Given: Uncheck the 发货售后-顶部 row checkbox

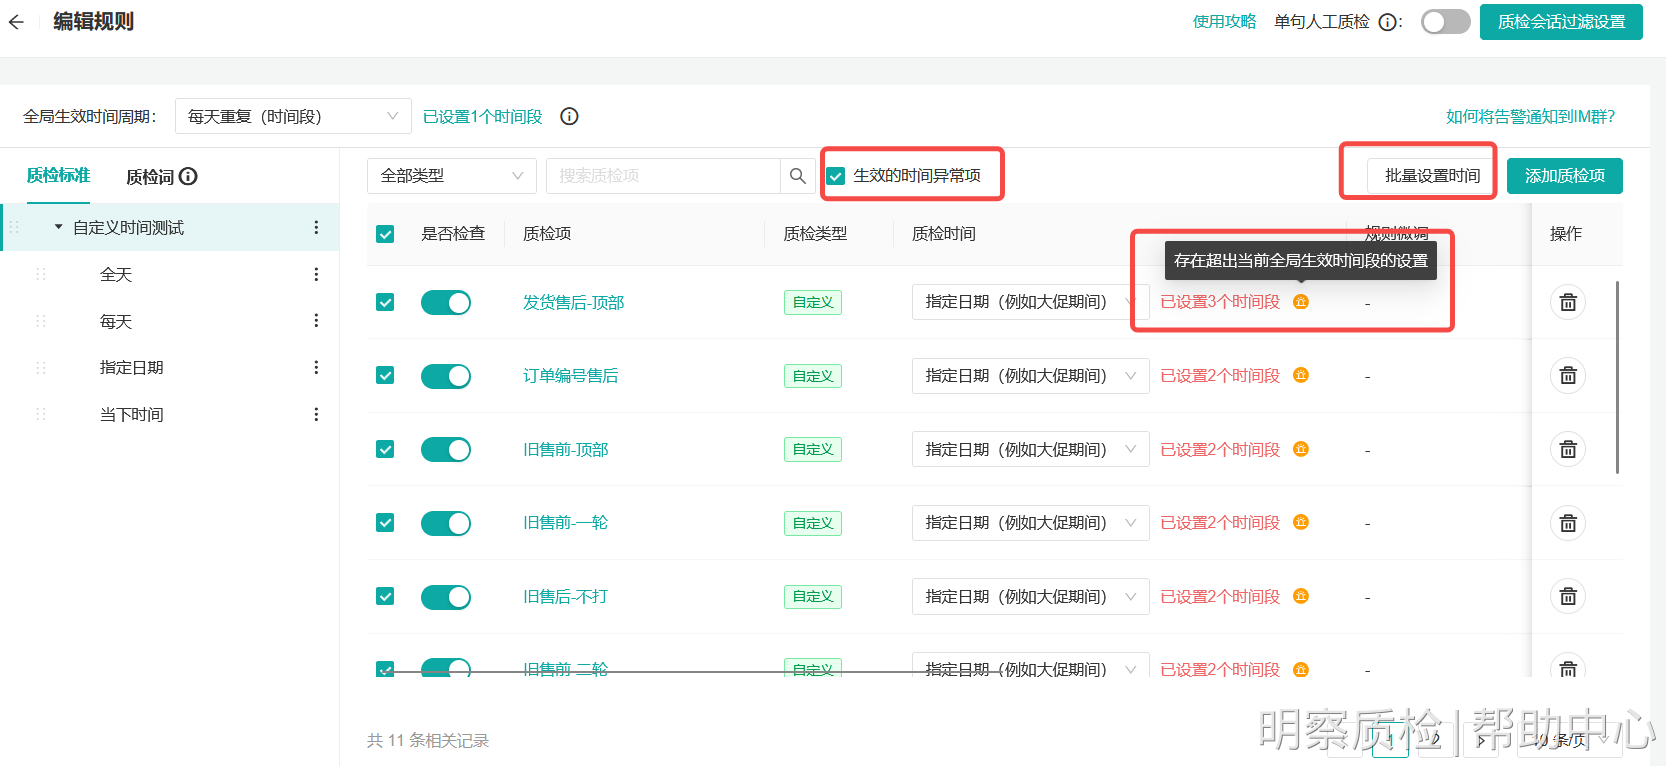Looking at the screenshot, I should pos(385,302).
